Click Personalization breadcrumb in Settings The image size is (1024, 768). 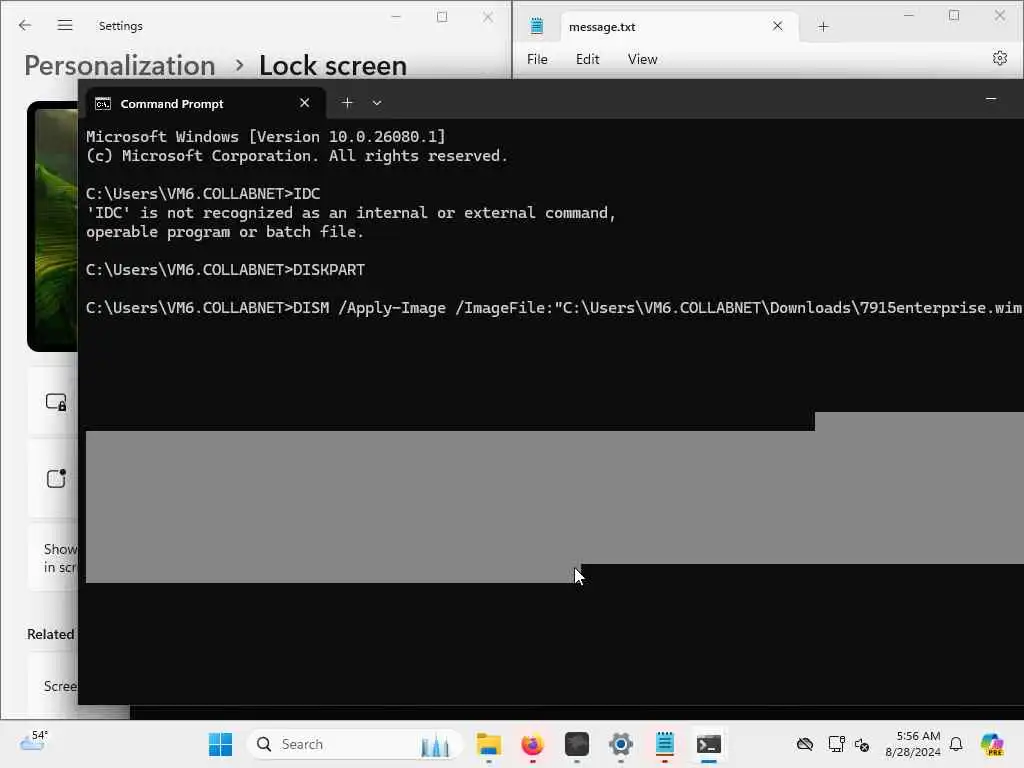pyautogui.click(x=120, y=66)
